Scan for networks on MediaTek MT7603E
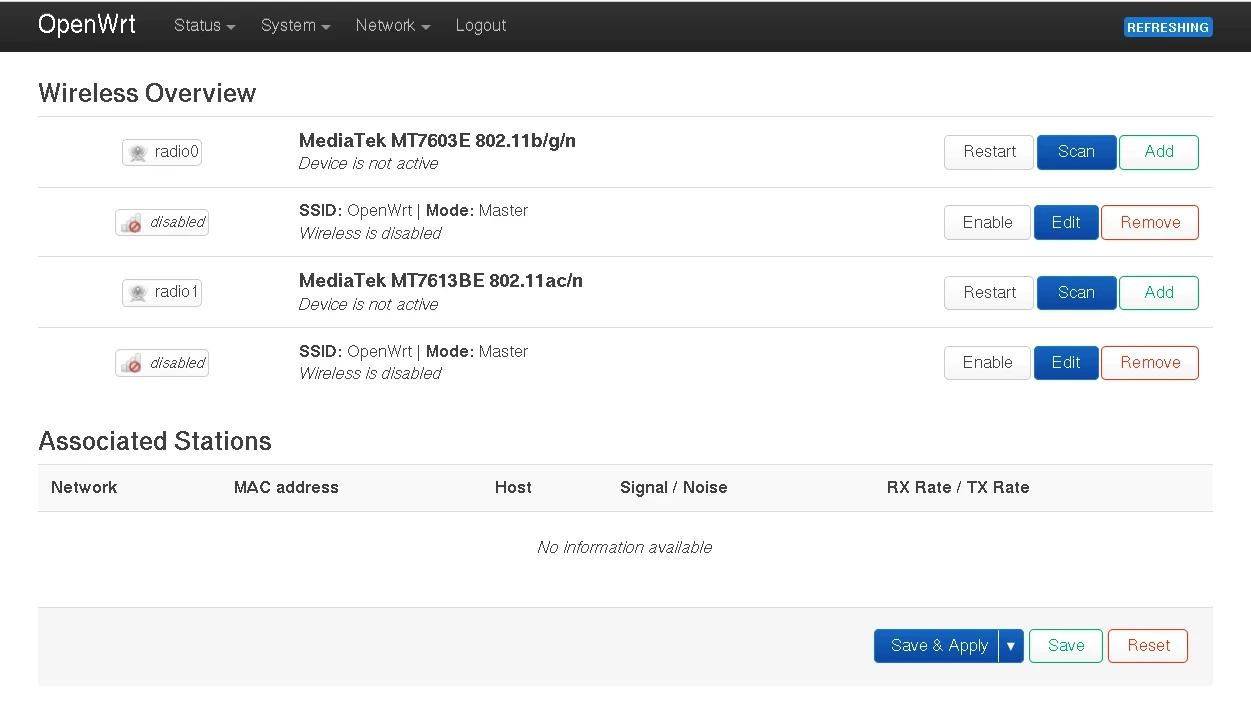Screen dimensions: 1251x718 point(1076,152)
